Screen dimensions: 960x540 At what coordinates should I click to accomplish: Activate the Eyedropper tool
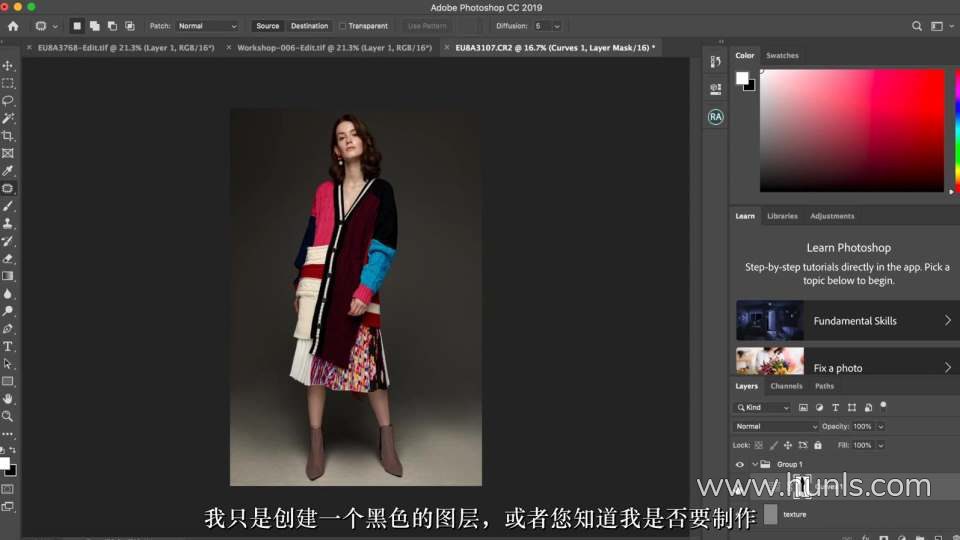8,171
